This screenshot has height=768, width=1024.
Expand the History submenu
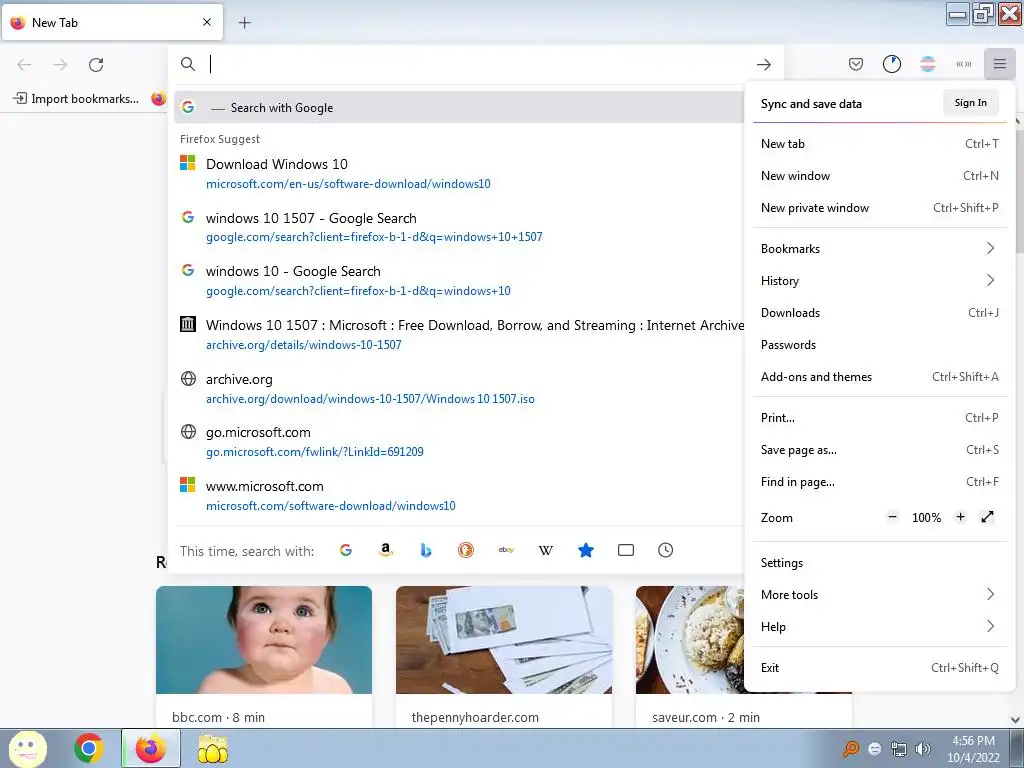879,281
